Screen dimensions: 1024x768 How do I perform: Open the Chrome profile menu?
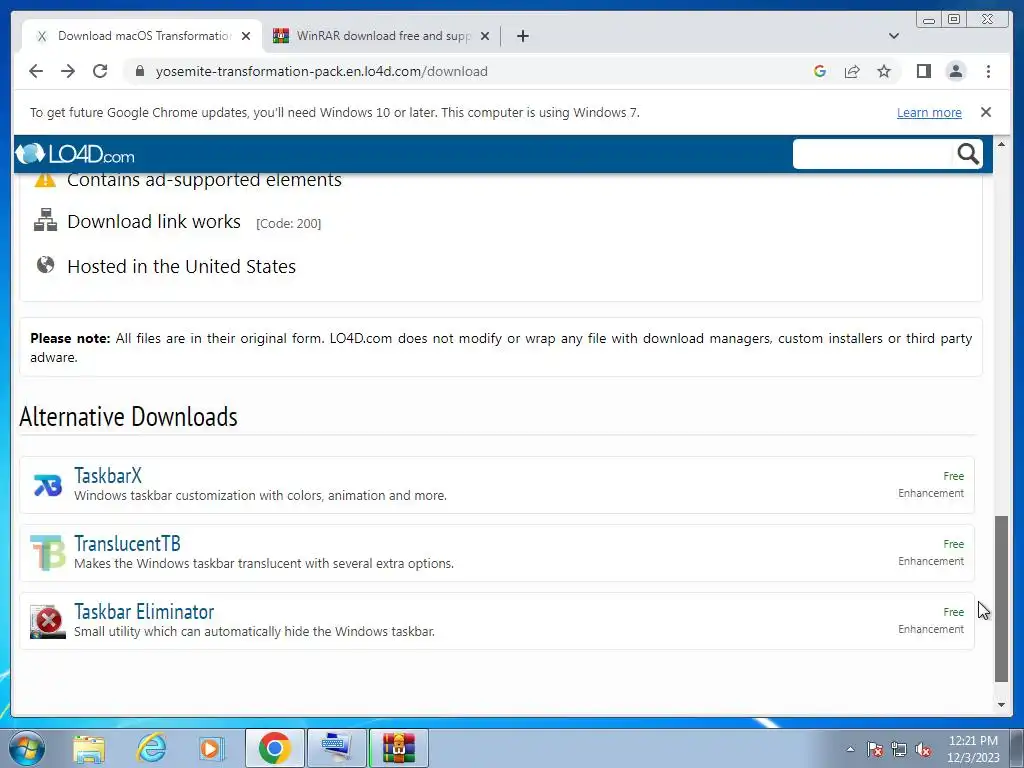coord(955,71)
